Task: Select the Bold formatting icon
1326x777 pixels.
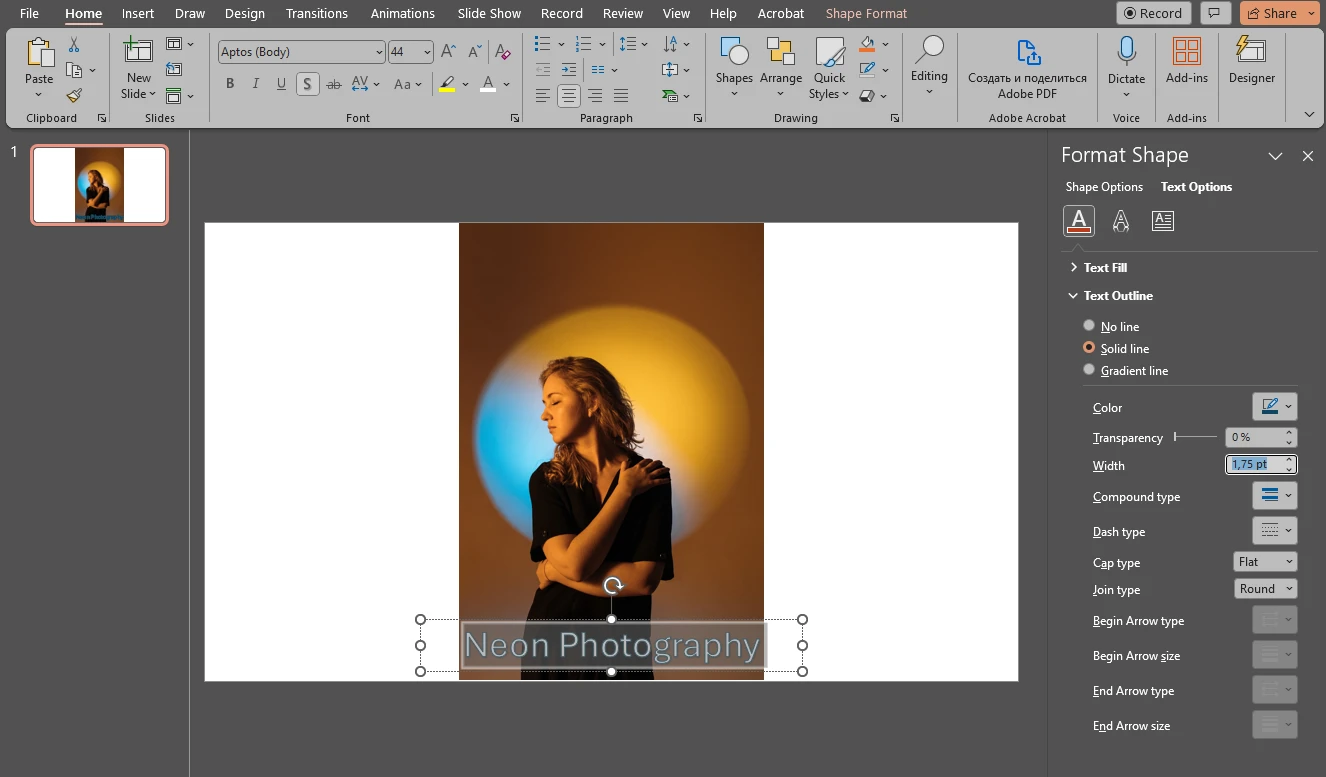Action: point(229,83)
